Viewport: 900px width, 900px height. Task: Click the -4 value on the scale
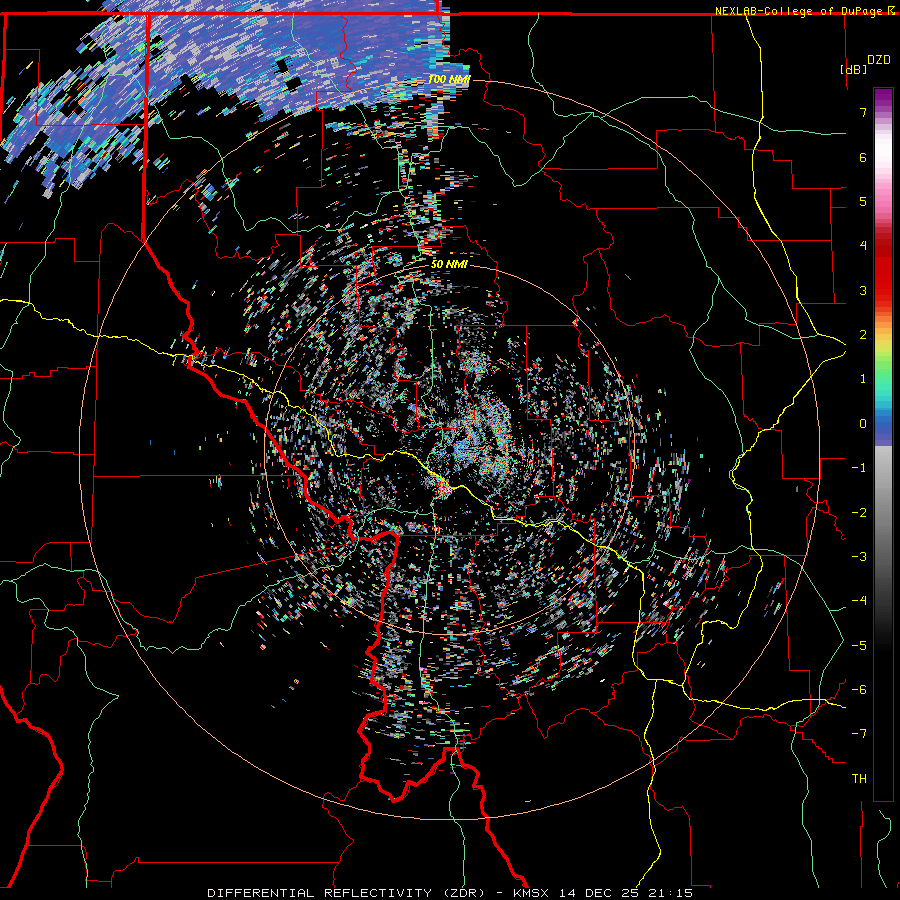[859, 601]
